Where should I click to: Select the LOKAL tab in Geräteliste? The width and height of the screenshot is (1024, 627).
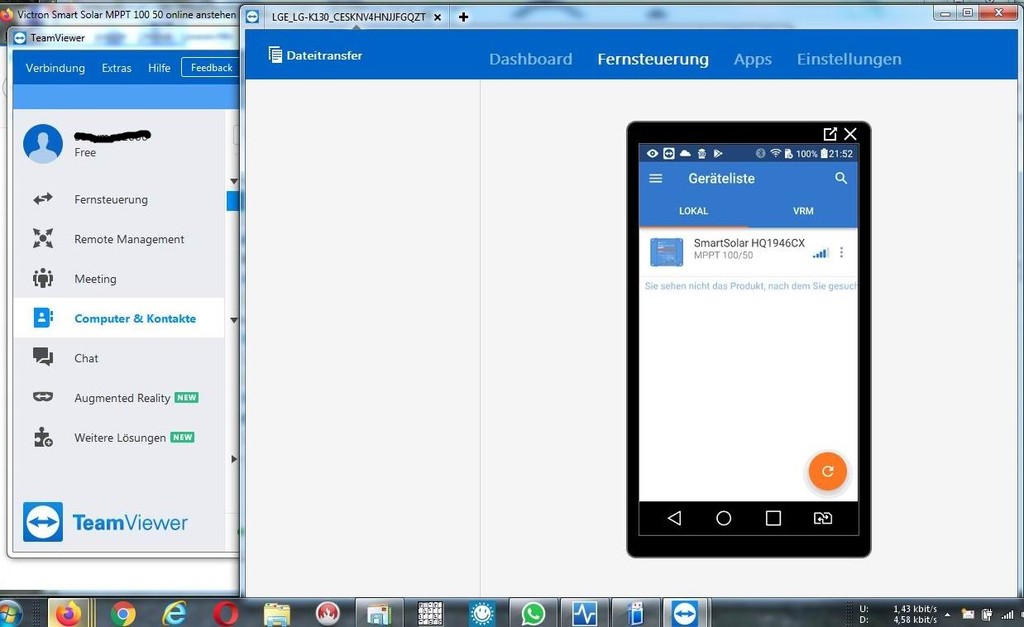point(694,211)
